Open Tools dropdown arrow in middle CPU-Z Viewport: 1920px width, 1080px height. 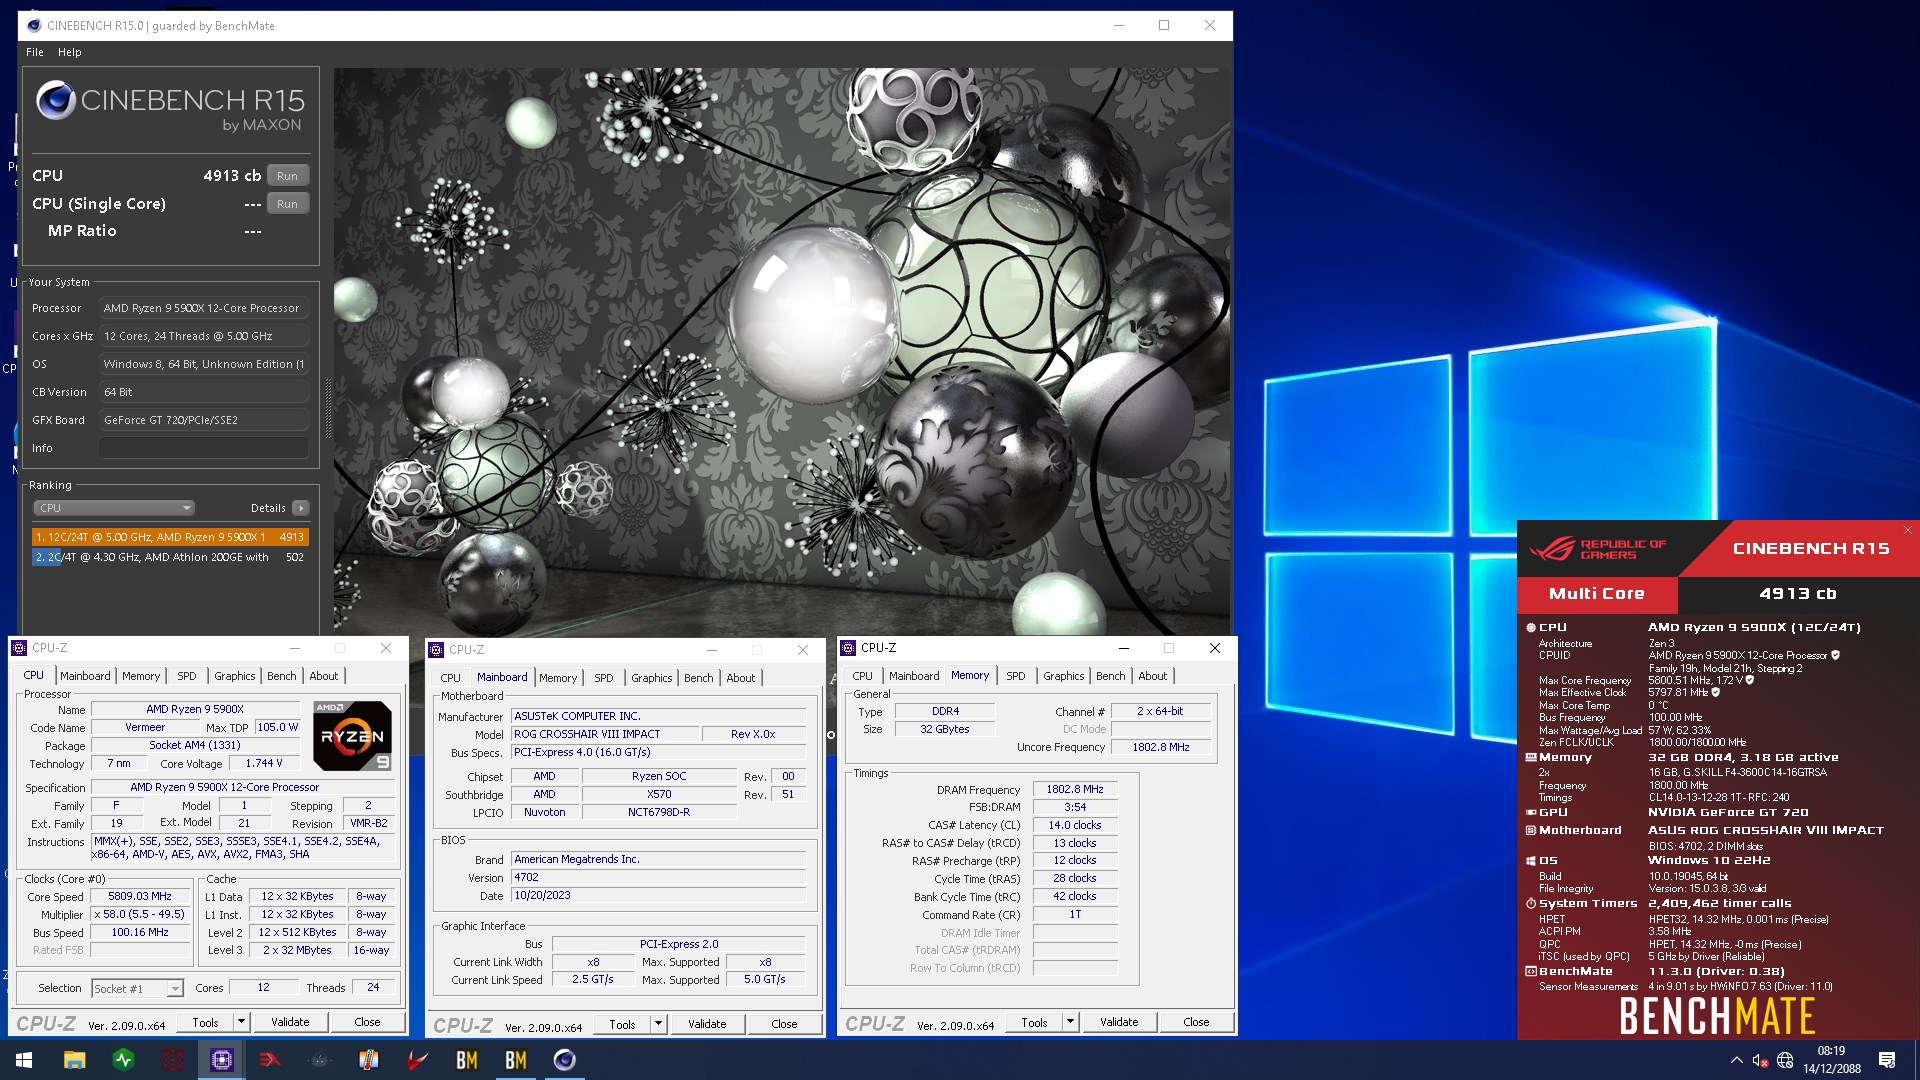point(658,1024)
